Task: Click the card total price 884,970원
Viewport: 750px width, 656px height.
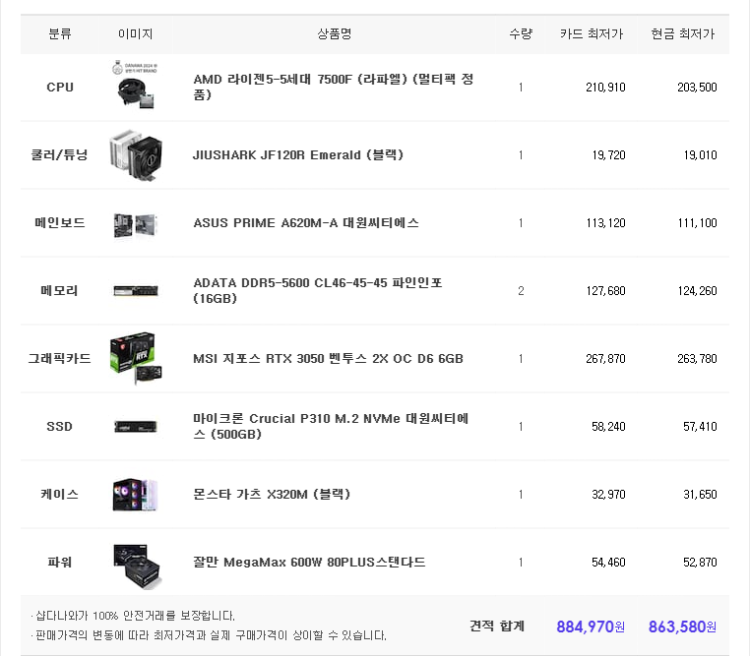Action: (590, 627)
